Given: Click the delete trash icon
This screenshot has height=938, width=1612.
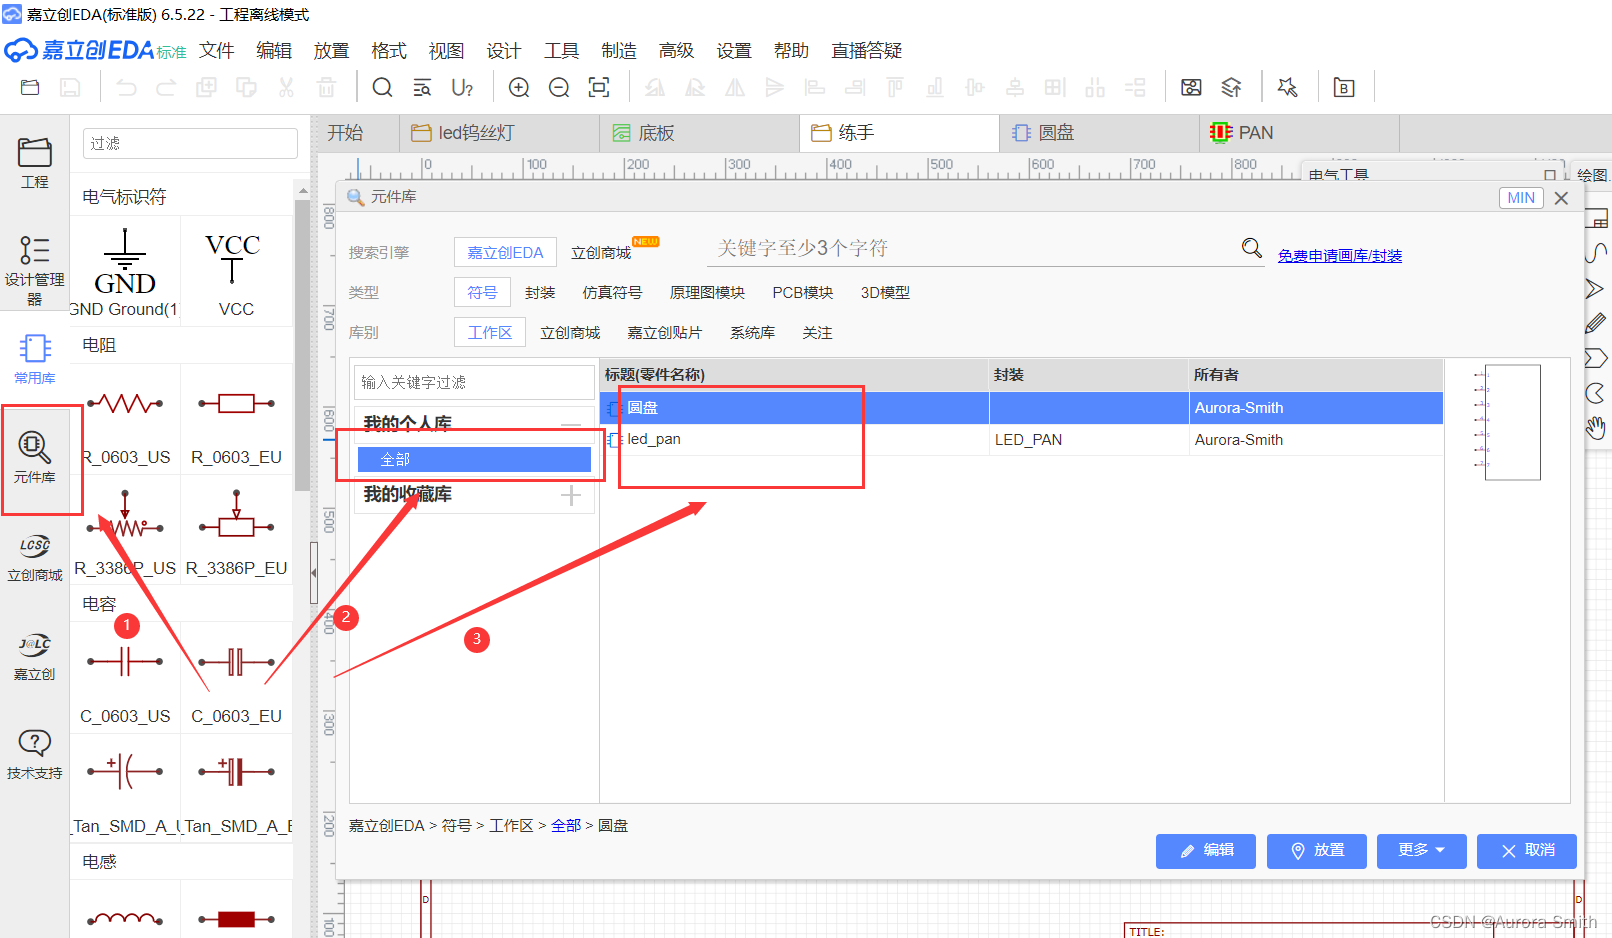Looking at the screenshot, I should click(326, 88).
